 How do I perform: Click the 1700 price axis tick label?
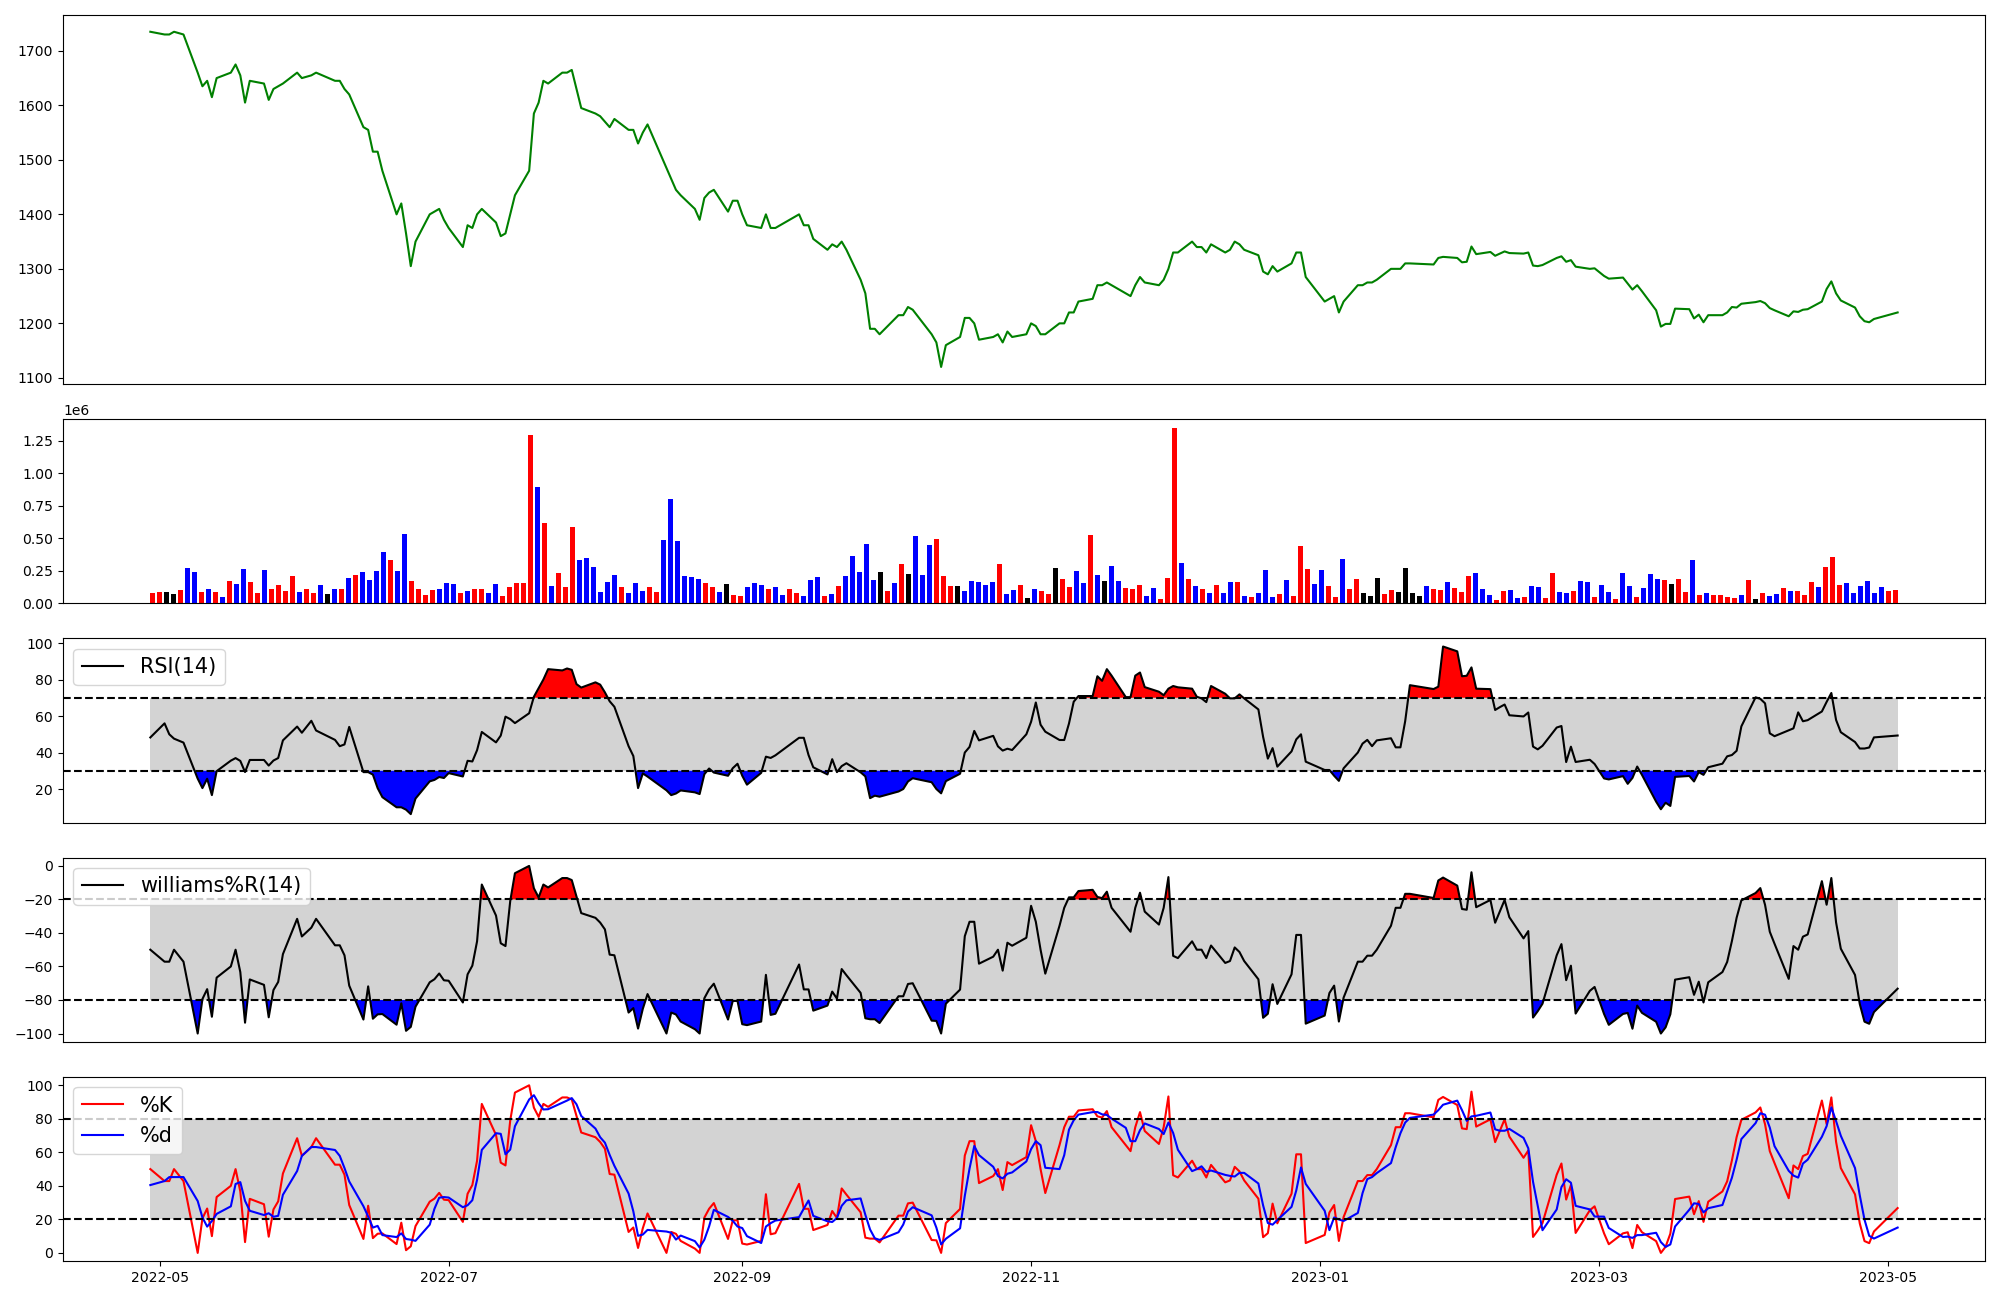coord(35,51)
